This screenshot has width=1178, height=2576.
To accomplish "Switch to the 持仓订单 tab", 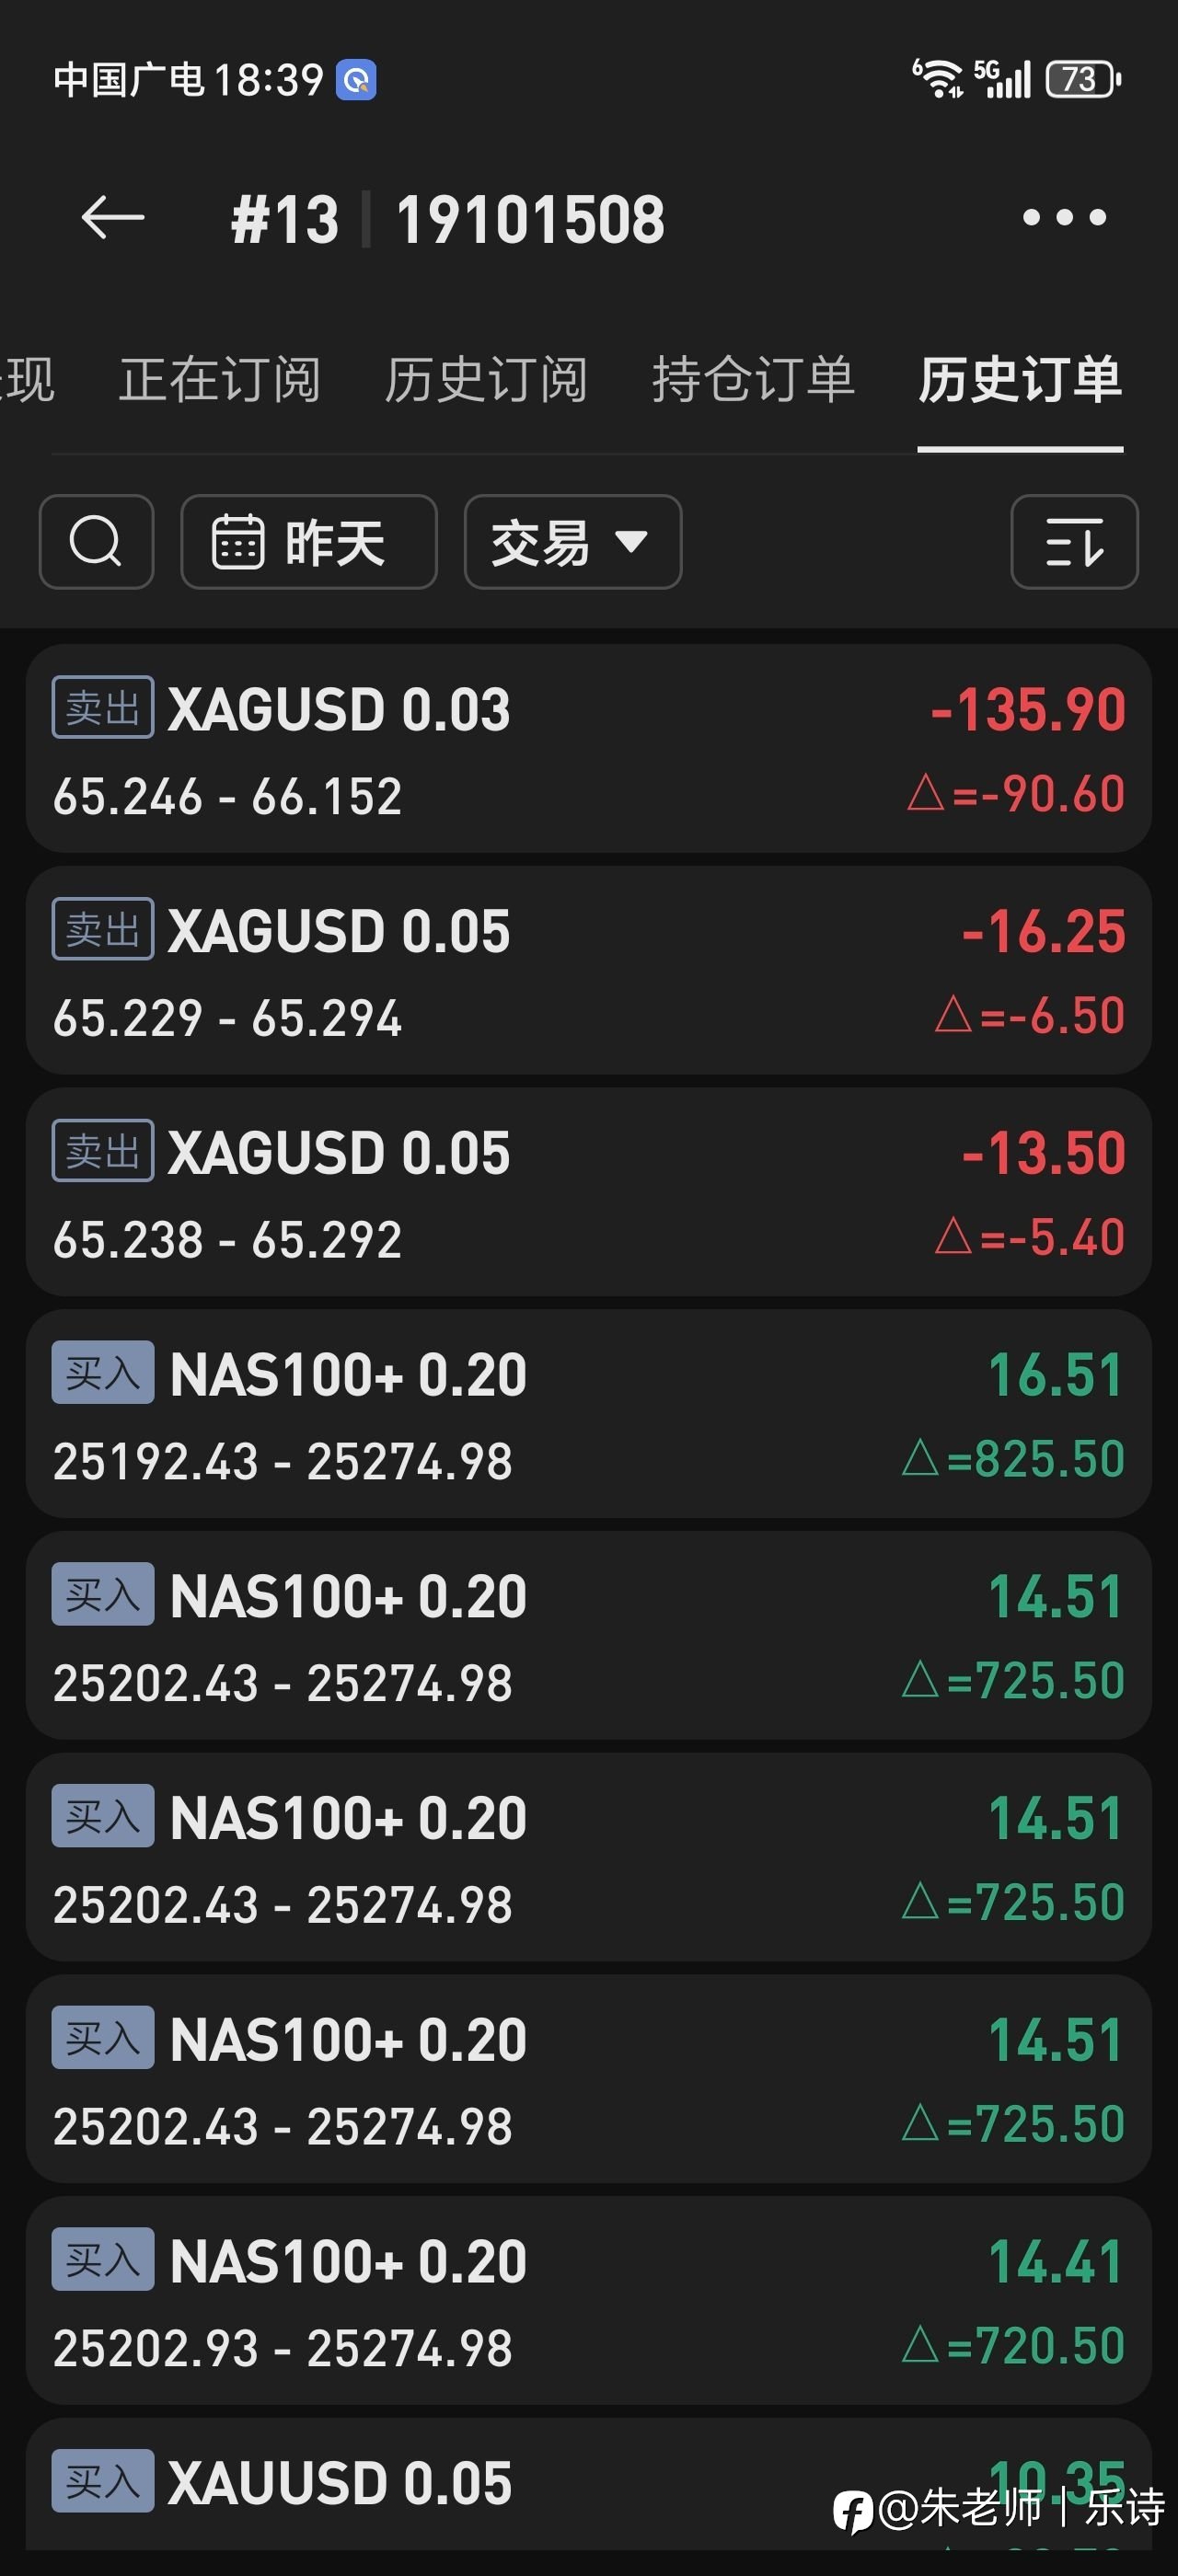I will pos(753,380).
